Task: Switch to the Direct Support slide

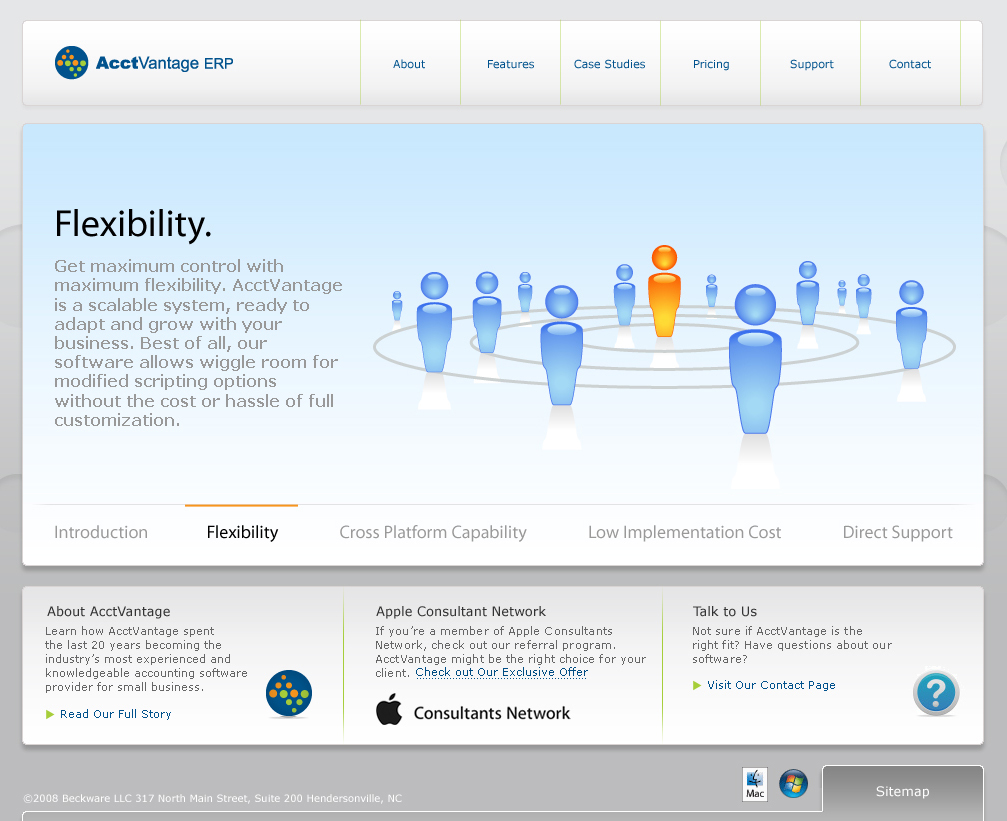Action: point(897,533)
